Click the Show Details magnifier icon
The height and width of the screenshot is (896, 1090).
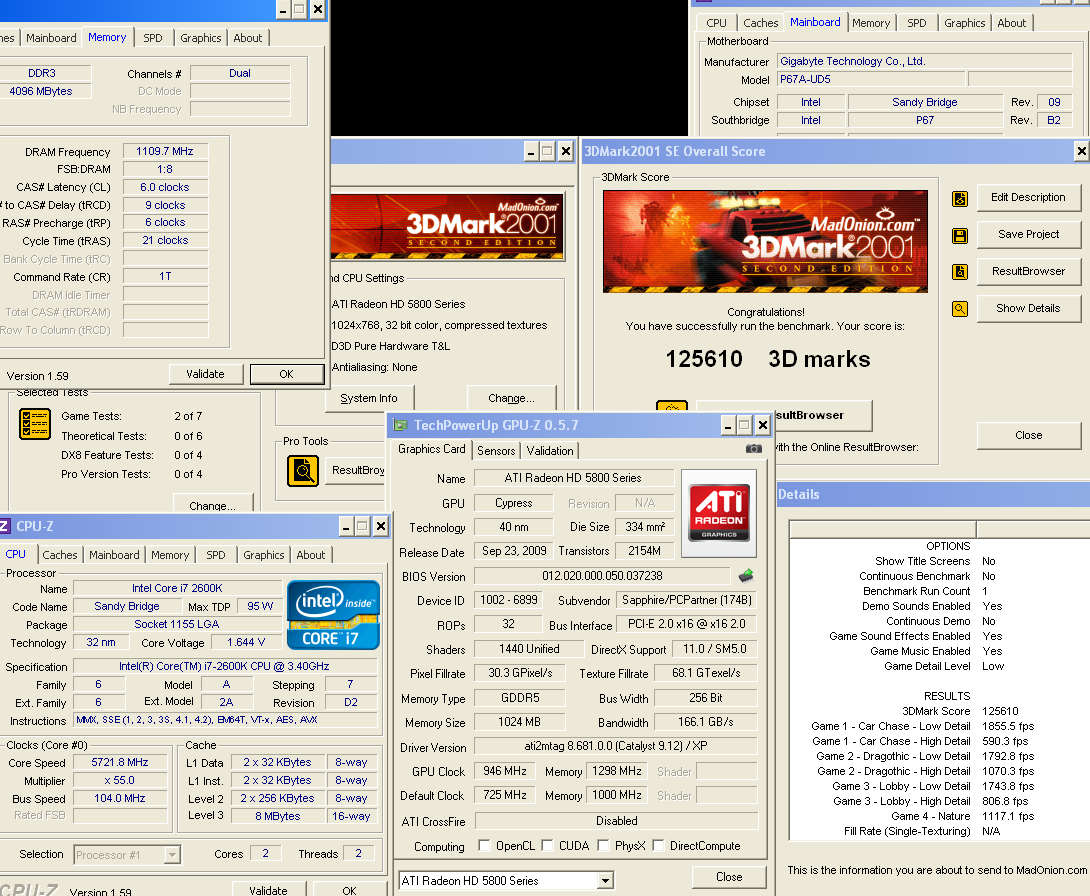960,309
